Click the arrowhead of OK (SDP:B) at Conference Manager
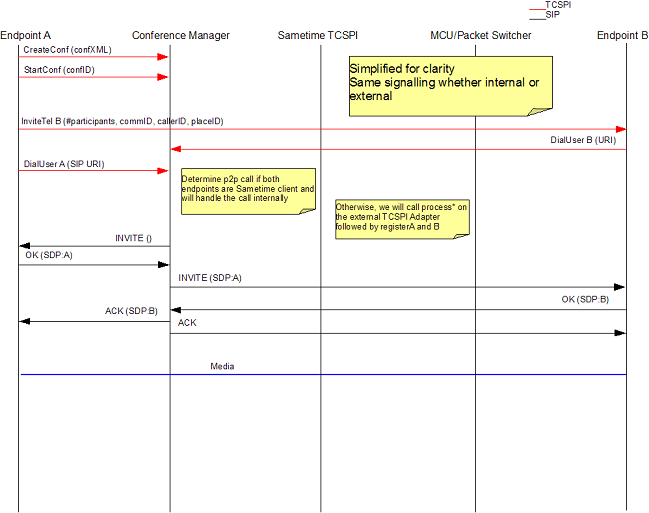Viewport: 649px width, 513px height. tap(176, 310)
